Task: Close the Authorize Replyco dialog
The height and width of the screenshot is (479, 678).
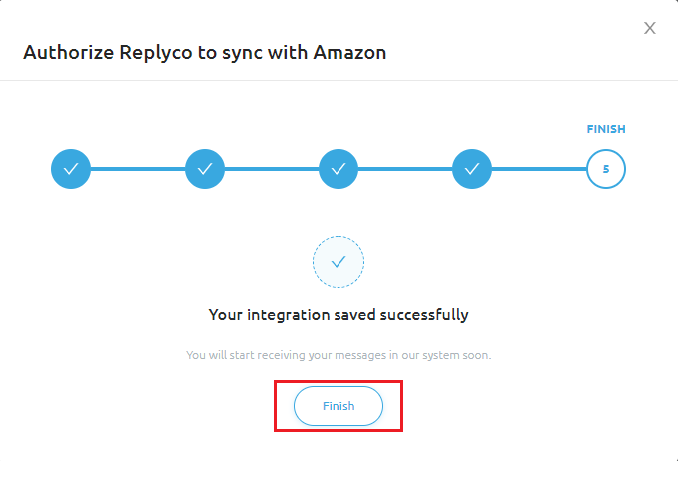Action: (x=649, y=28)
